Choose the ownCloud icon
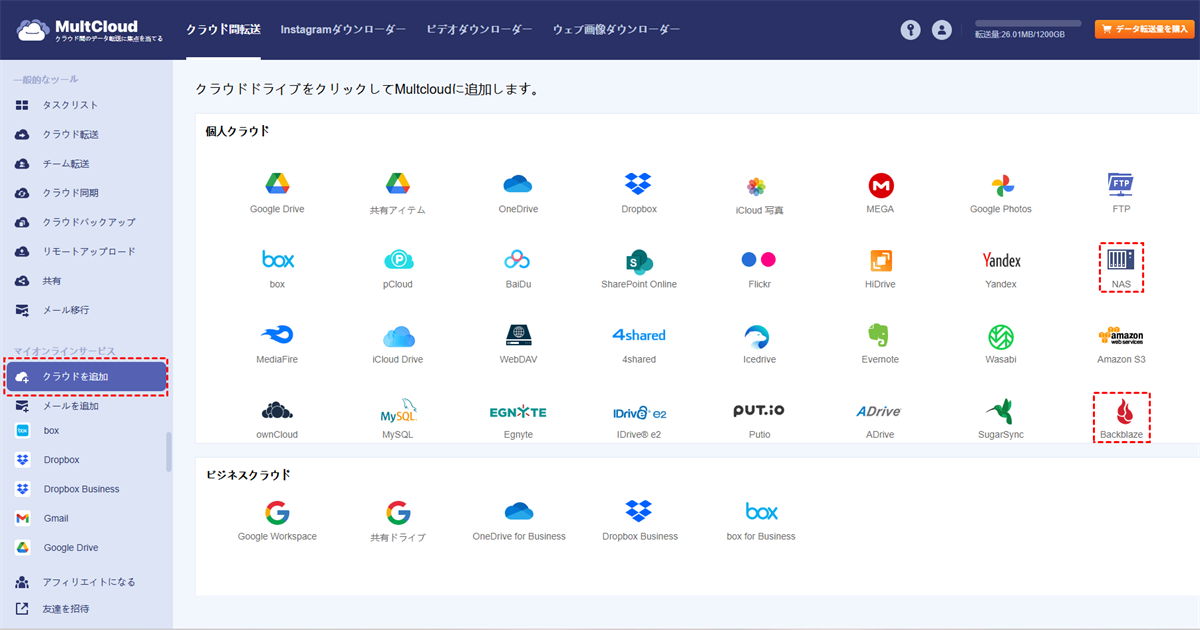This screenshot has width=1200, height=630. tap(277, 411)
